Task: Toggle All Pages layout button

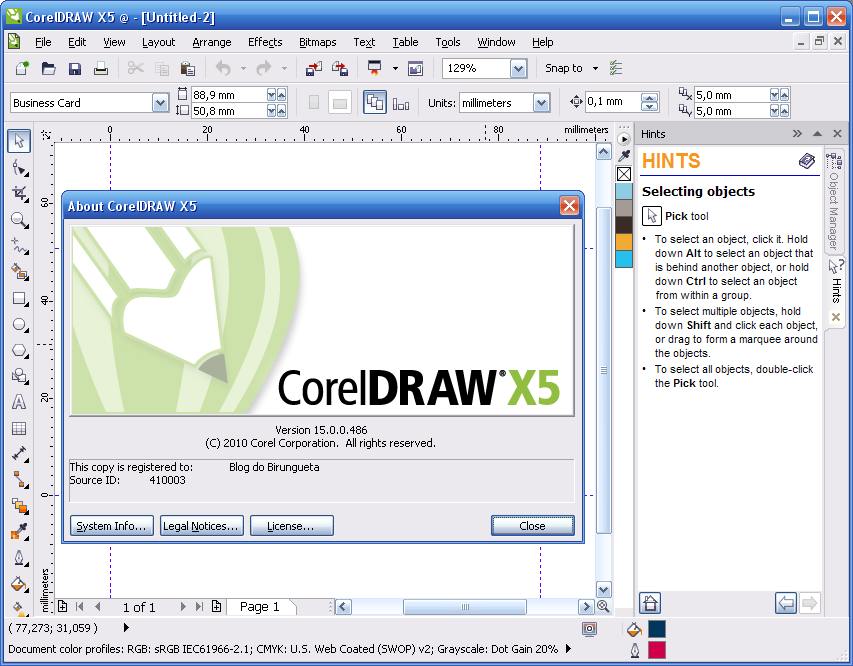Action: click(x=375, y=102)
